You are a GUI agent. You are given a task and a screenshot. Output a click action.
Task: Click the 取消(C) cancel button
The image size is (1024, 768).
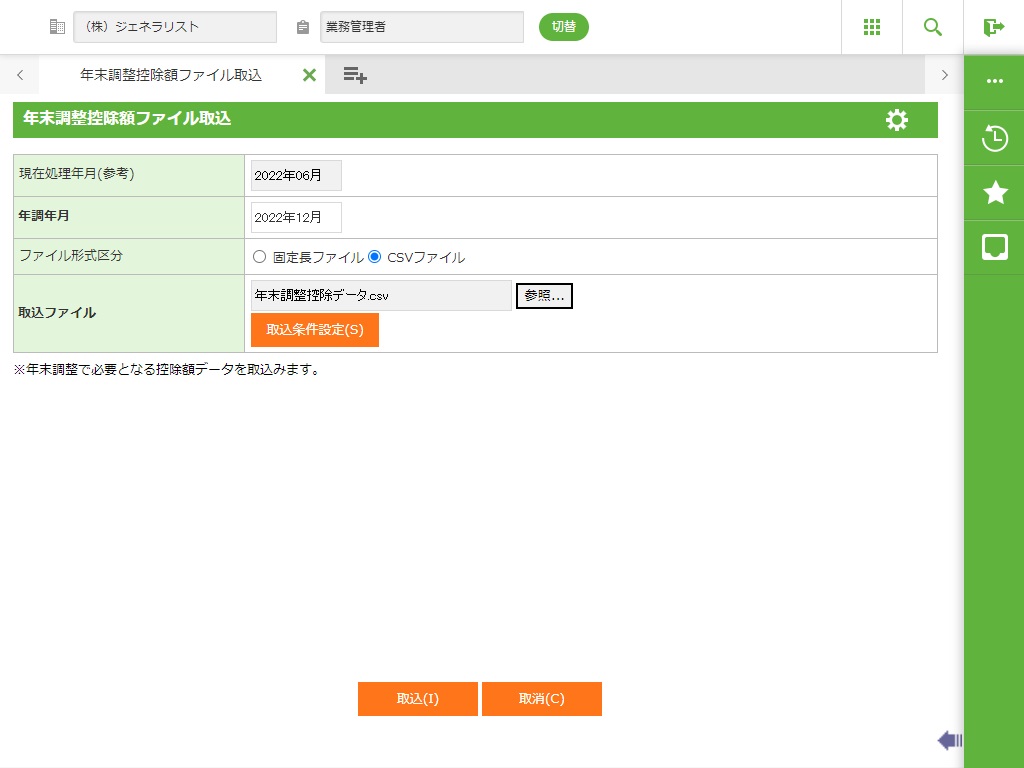click(541, 699)
